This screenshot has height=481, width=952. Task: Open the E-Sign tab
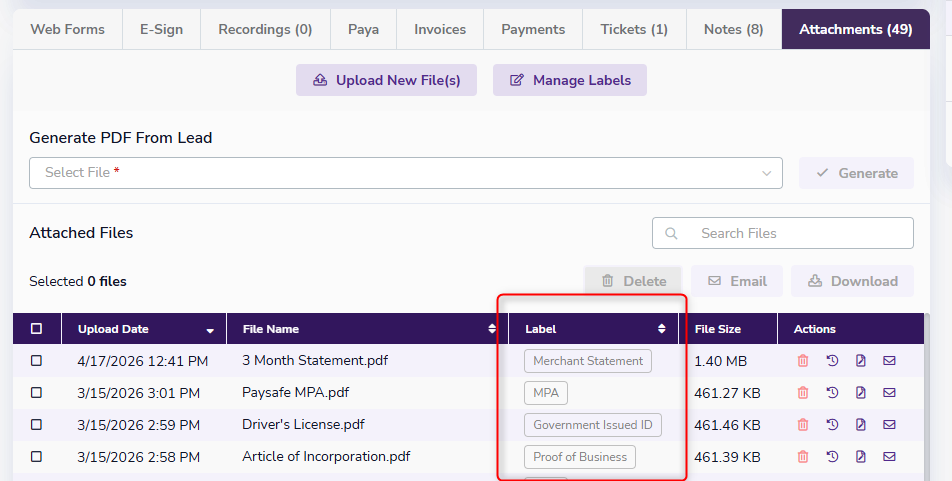tap(162, 29)
